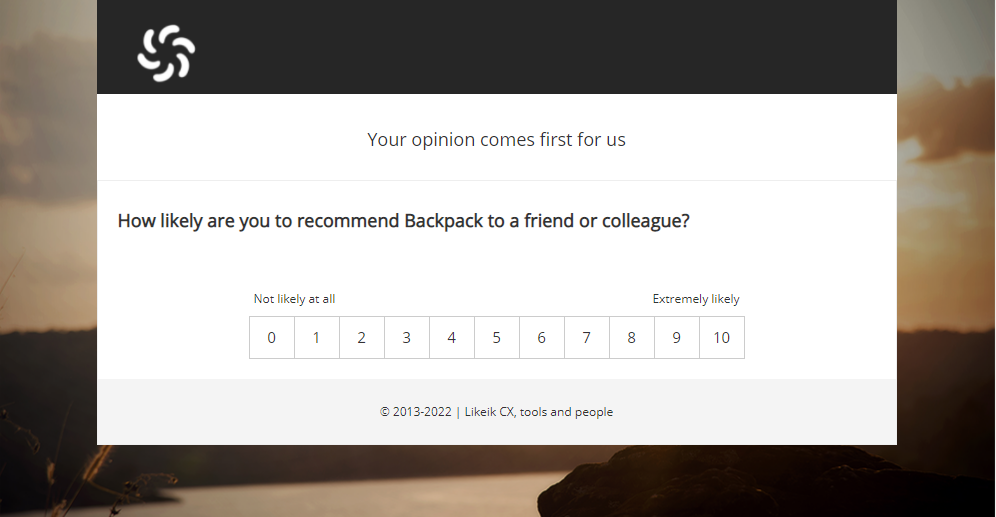996x517 pixels.
Task: Select score 8 on recommendation scale
Action: coord(632,338)
